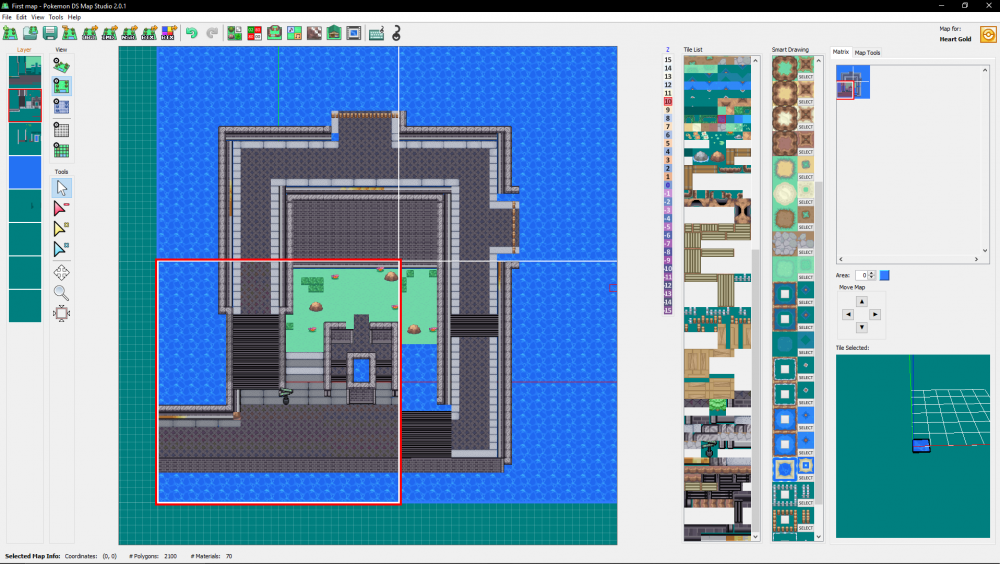Set height level to 5
The width and height of the screenshot is (1000, 564).
tap(668, 144)
